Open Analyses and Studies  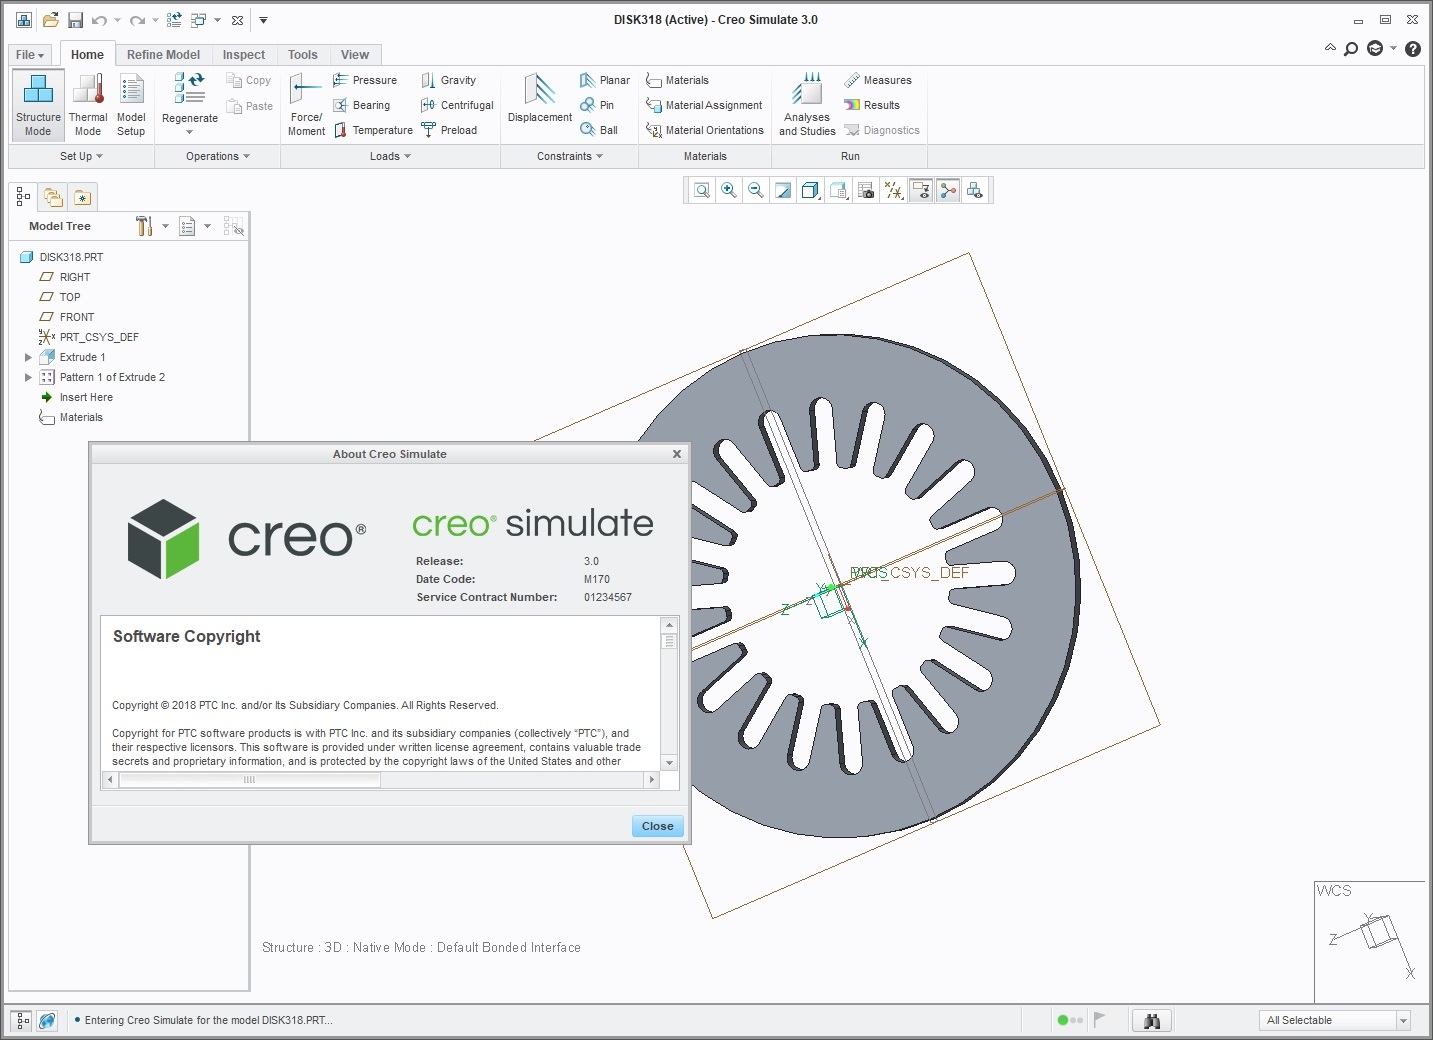807,105
